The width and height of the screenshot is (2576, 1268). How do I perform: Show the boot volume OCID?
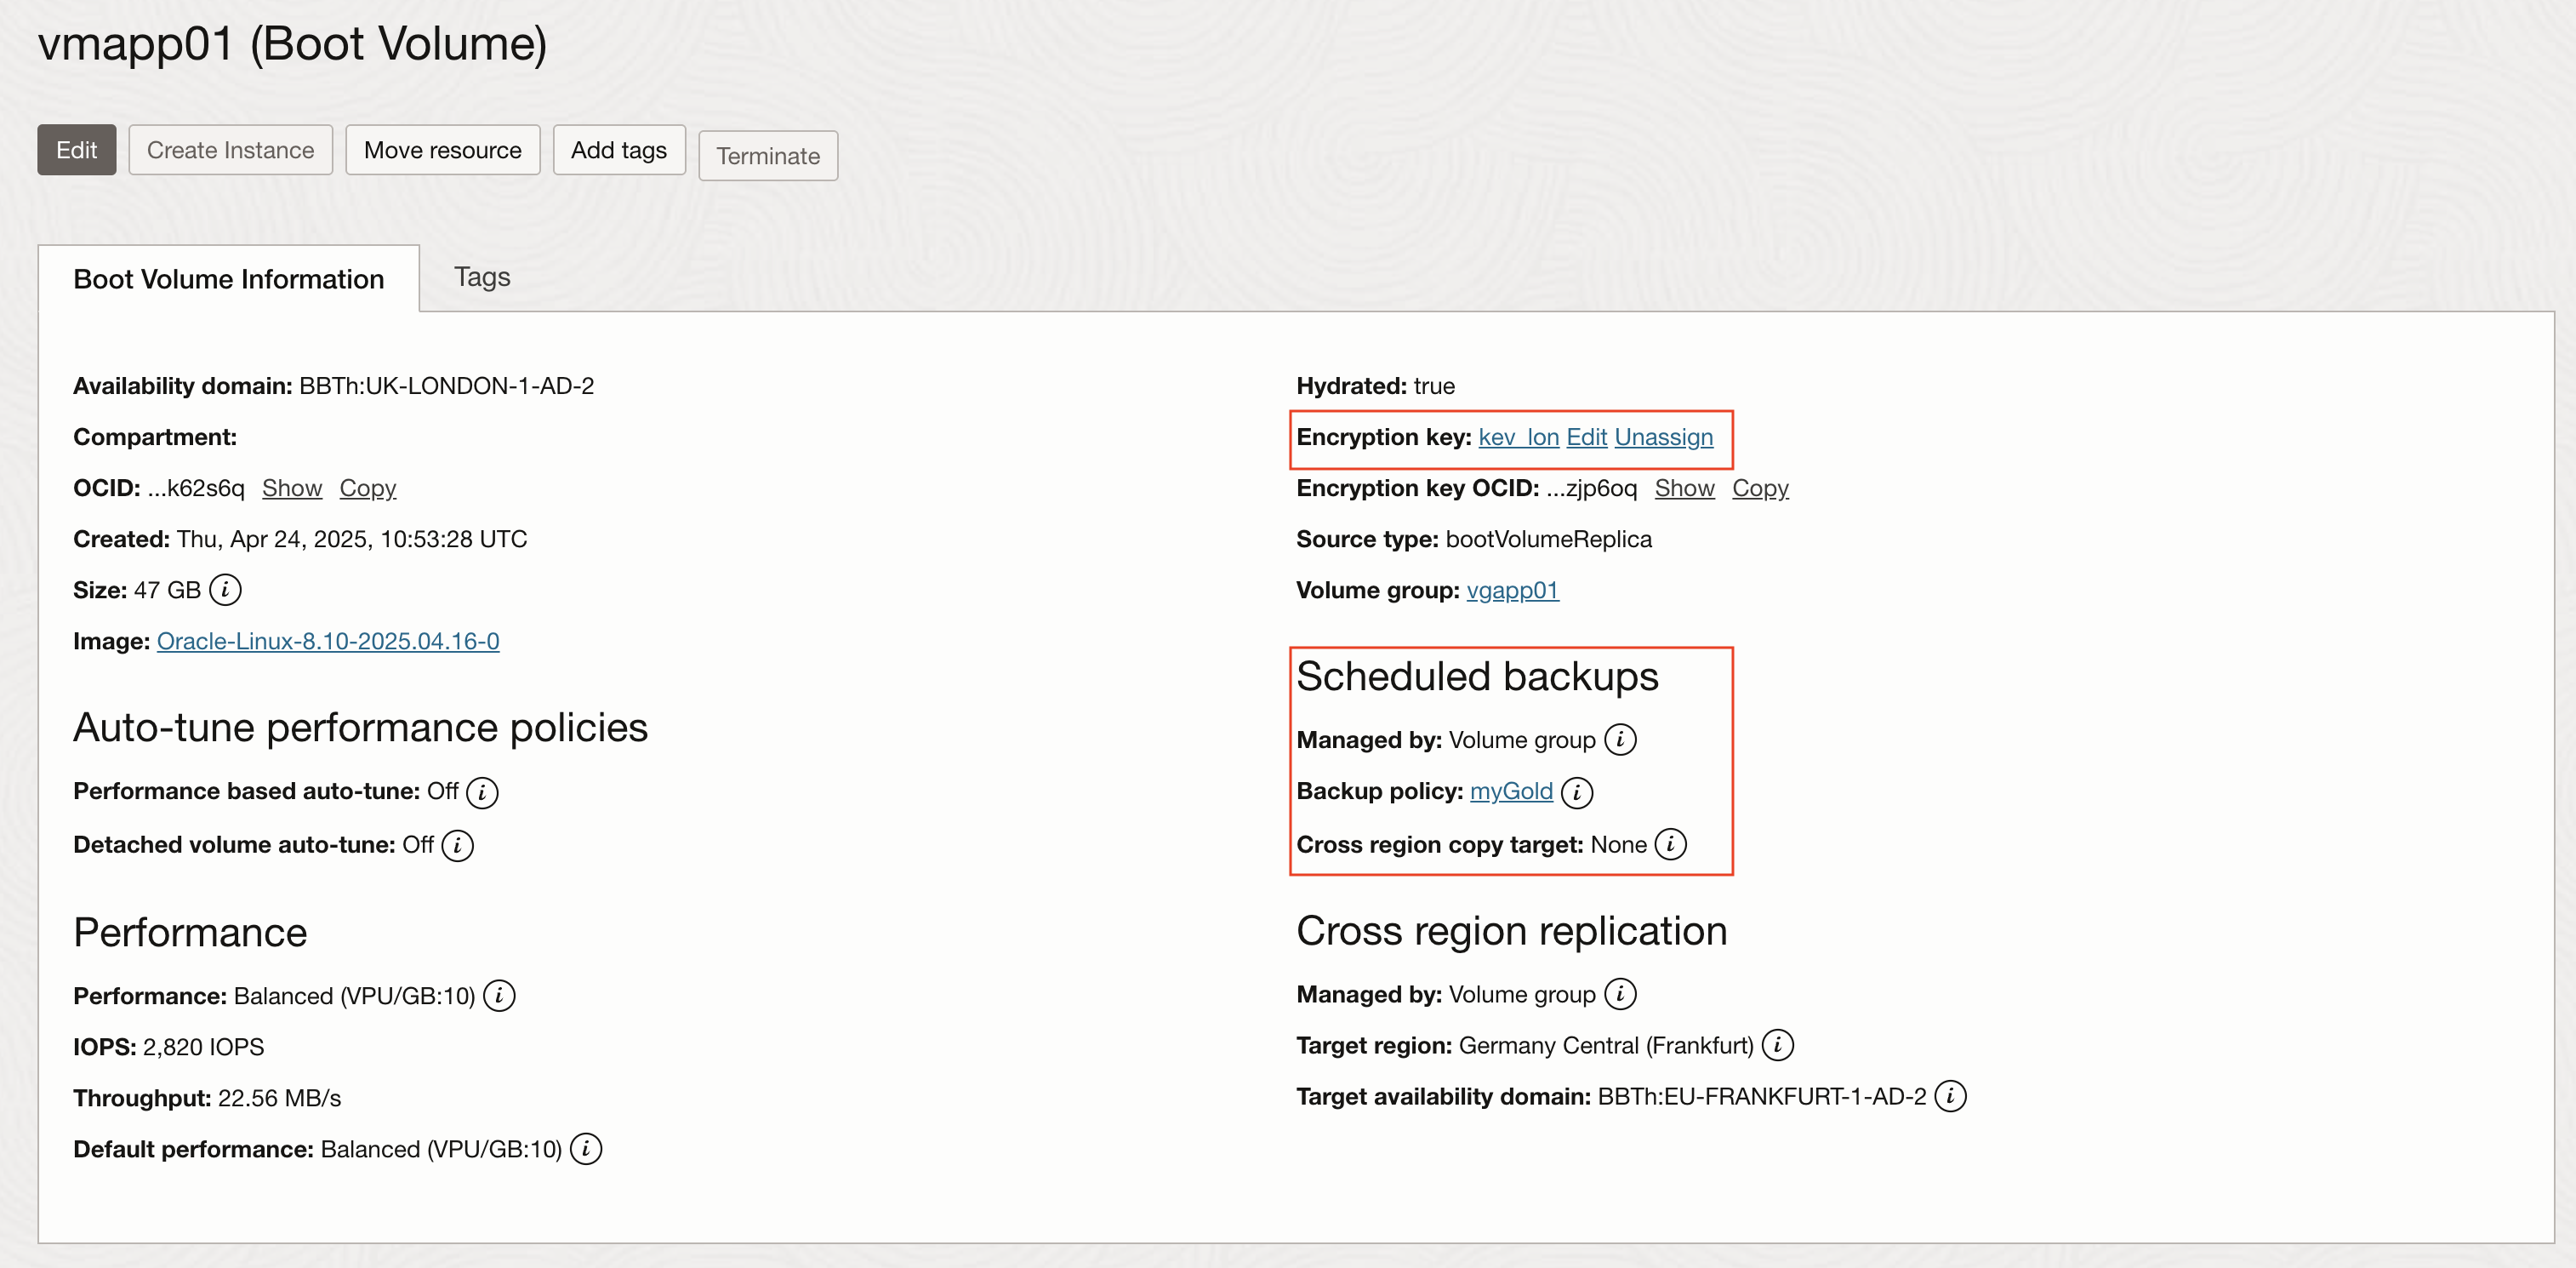292,488
